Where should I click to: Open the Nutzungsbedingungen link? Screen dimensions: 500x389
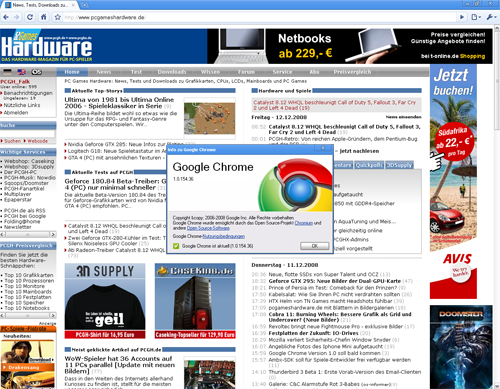click(224, 236)
